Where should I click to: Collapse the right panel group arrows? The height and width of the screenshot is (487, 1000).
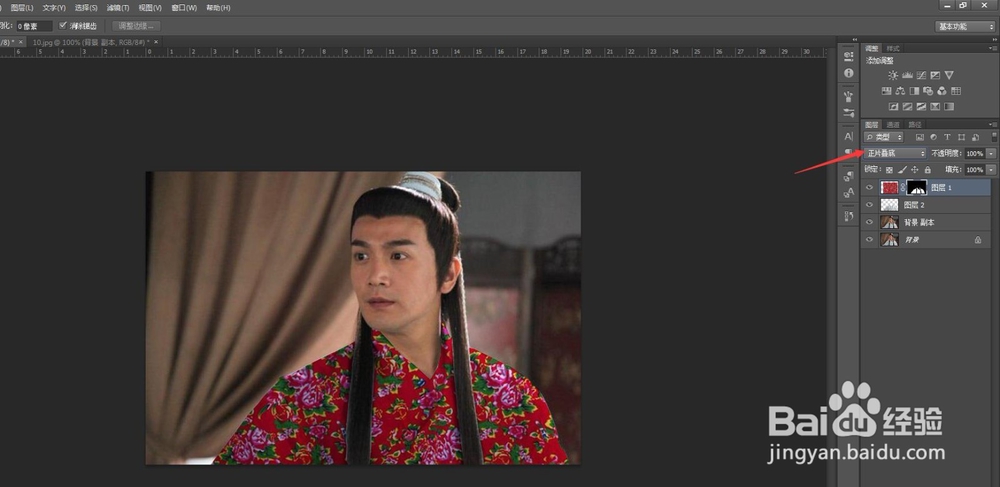tap(995, 40)
